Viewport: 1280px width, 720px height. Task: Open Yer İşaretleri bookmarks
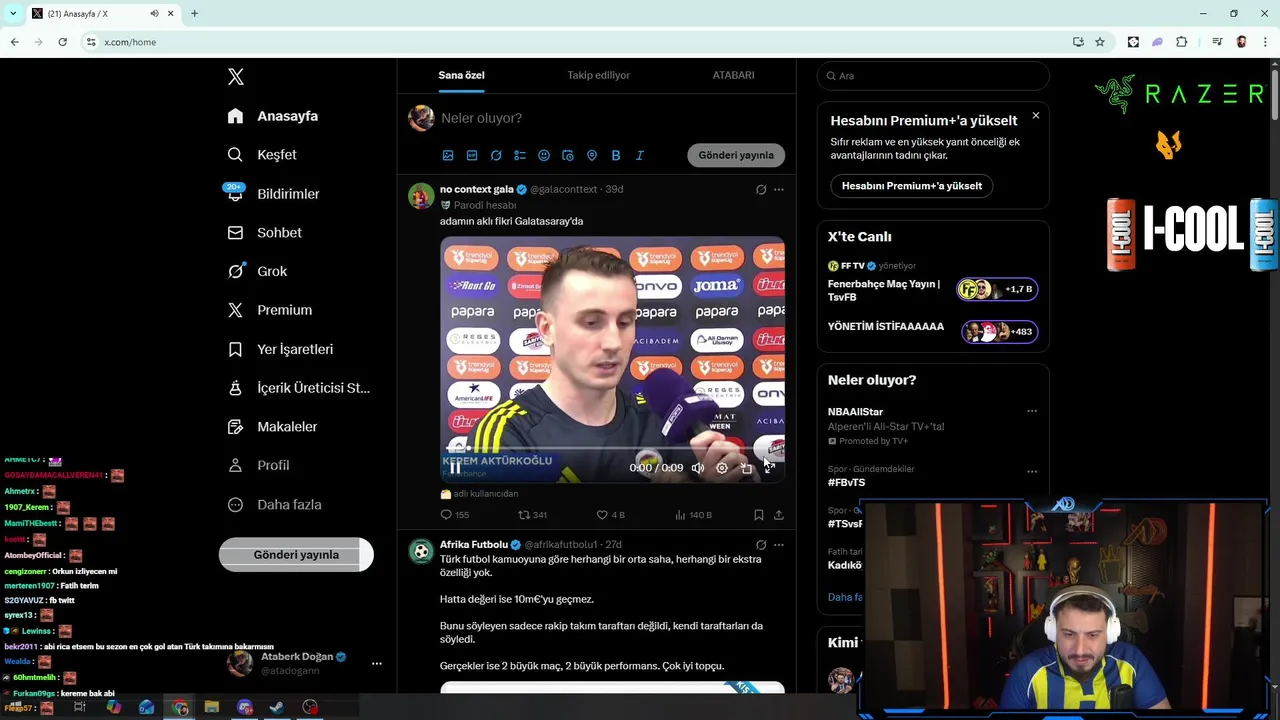(x=280, y=349)
